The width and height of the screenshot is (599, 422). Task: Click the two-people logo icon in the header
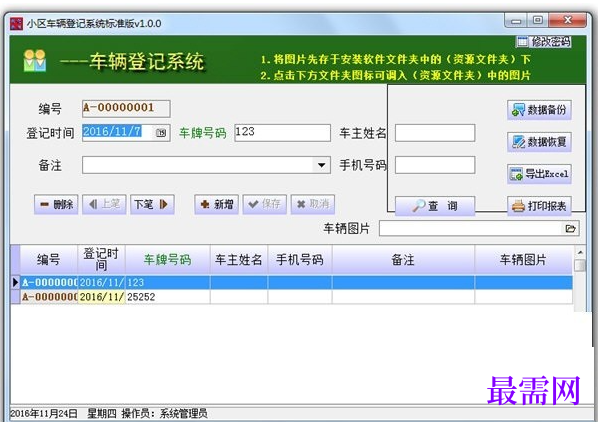click(34, 61)
